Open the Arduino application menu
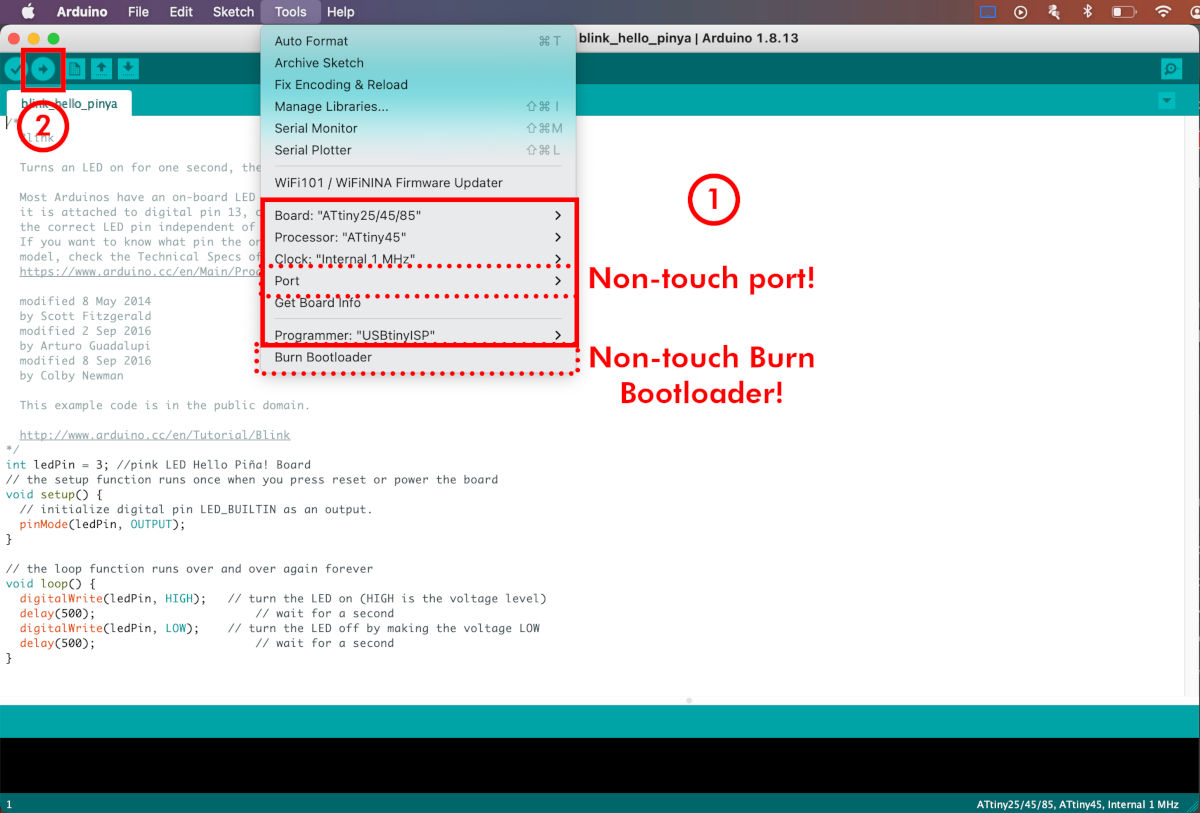 point(82,12)
